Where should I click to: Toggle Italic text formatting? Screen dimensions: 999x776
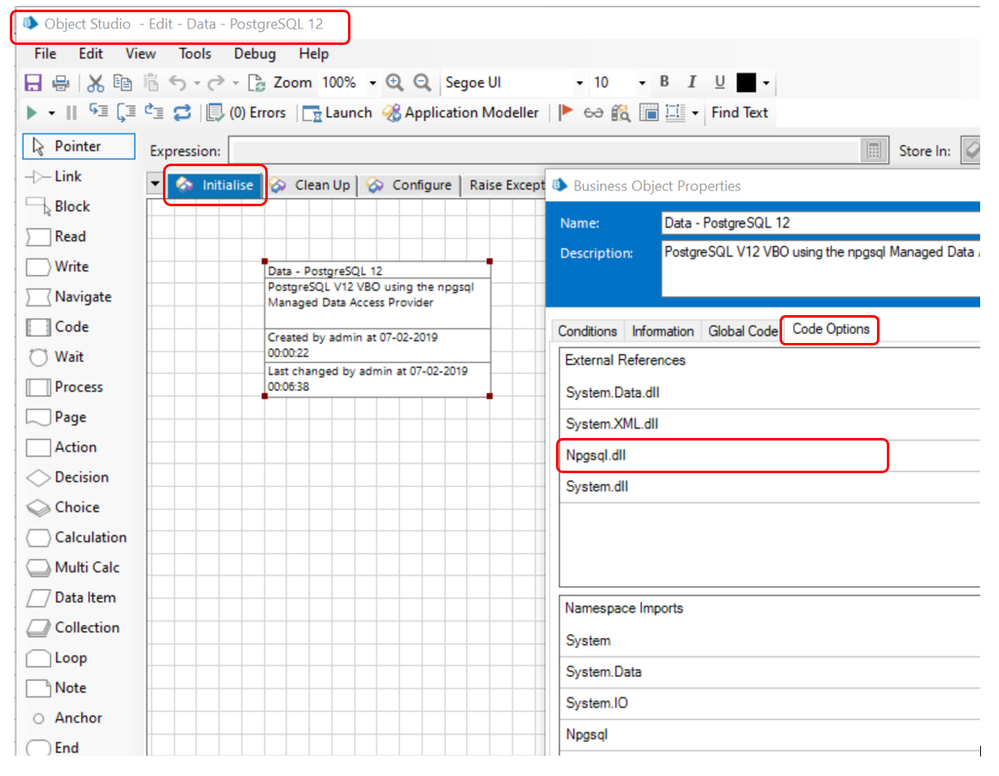[692, 82]
